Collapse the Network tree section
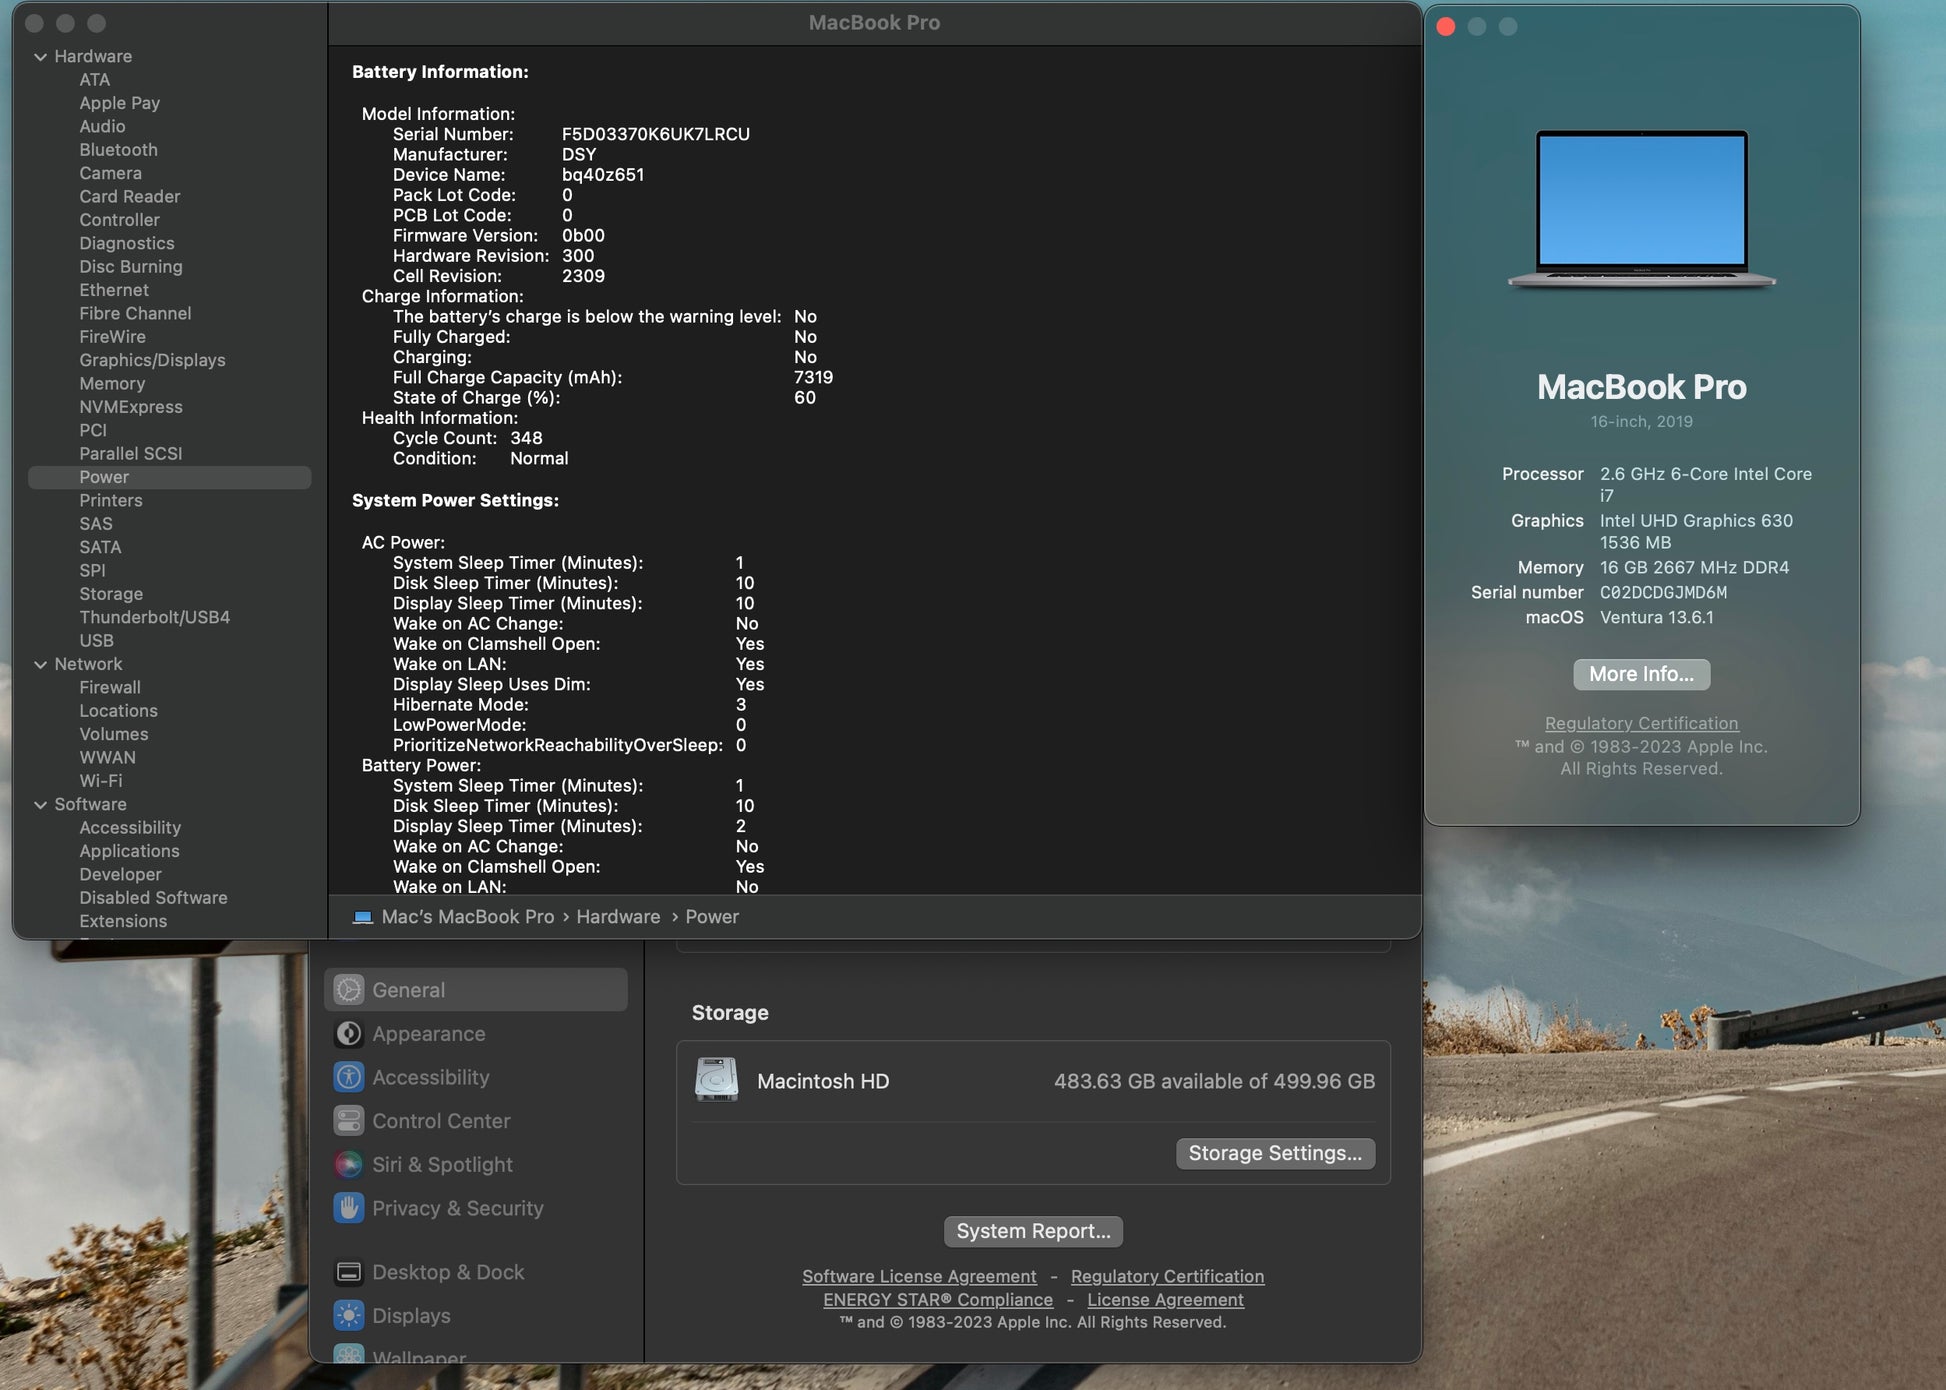Viewport: 1946px width, 1390px height. (41, 664)
